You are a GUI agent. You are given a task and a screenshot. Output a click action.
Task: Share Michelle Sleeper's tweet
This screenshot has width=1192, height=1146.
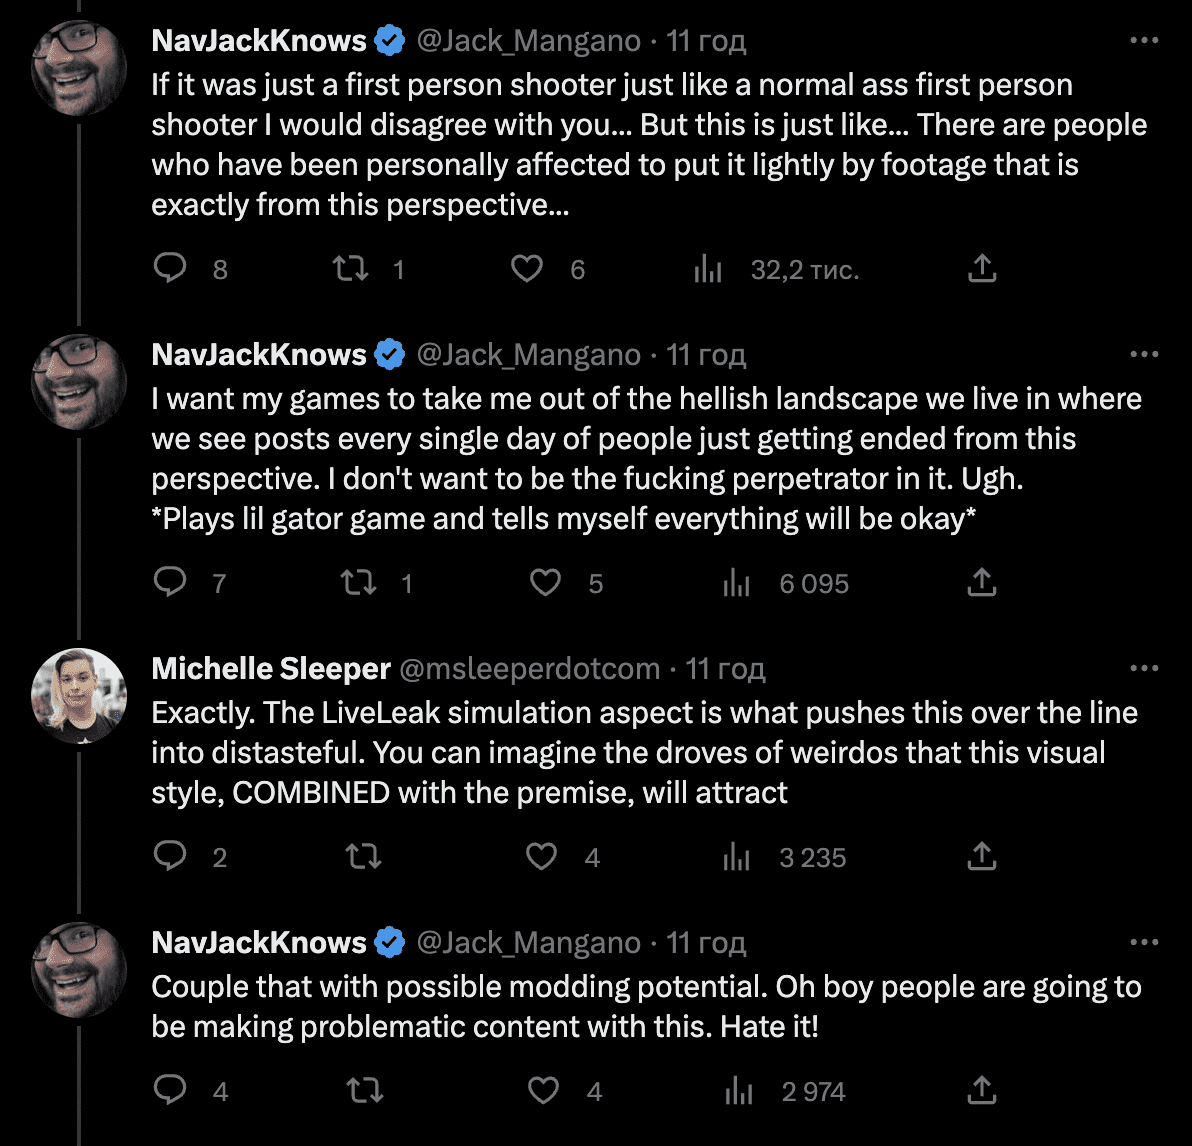tap(981, 856)
